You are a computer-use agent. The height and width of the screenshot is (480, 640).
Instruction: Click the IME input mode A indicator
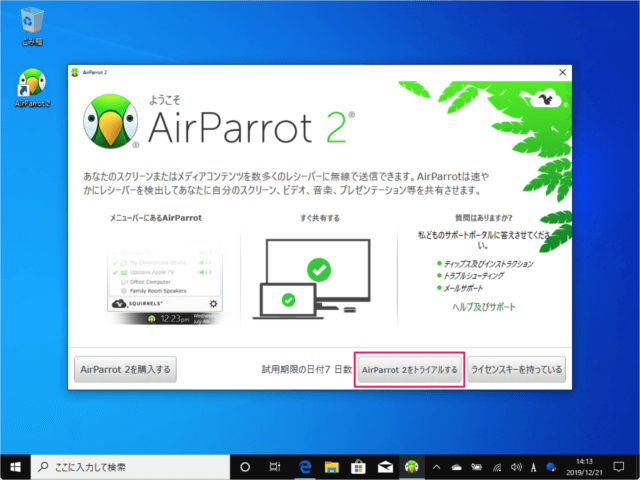pyautogui.click(x=533, y=467)
